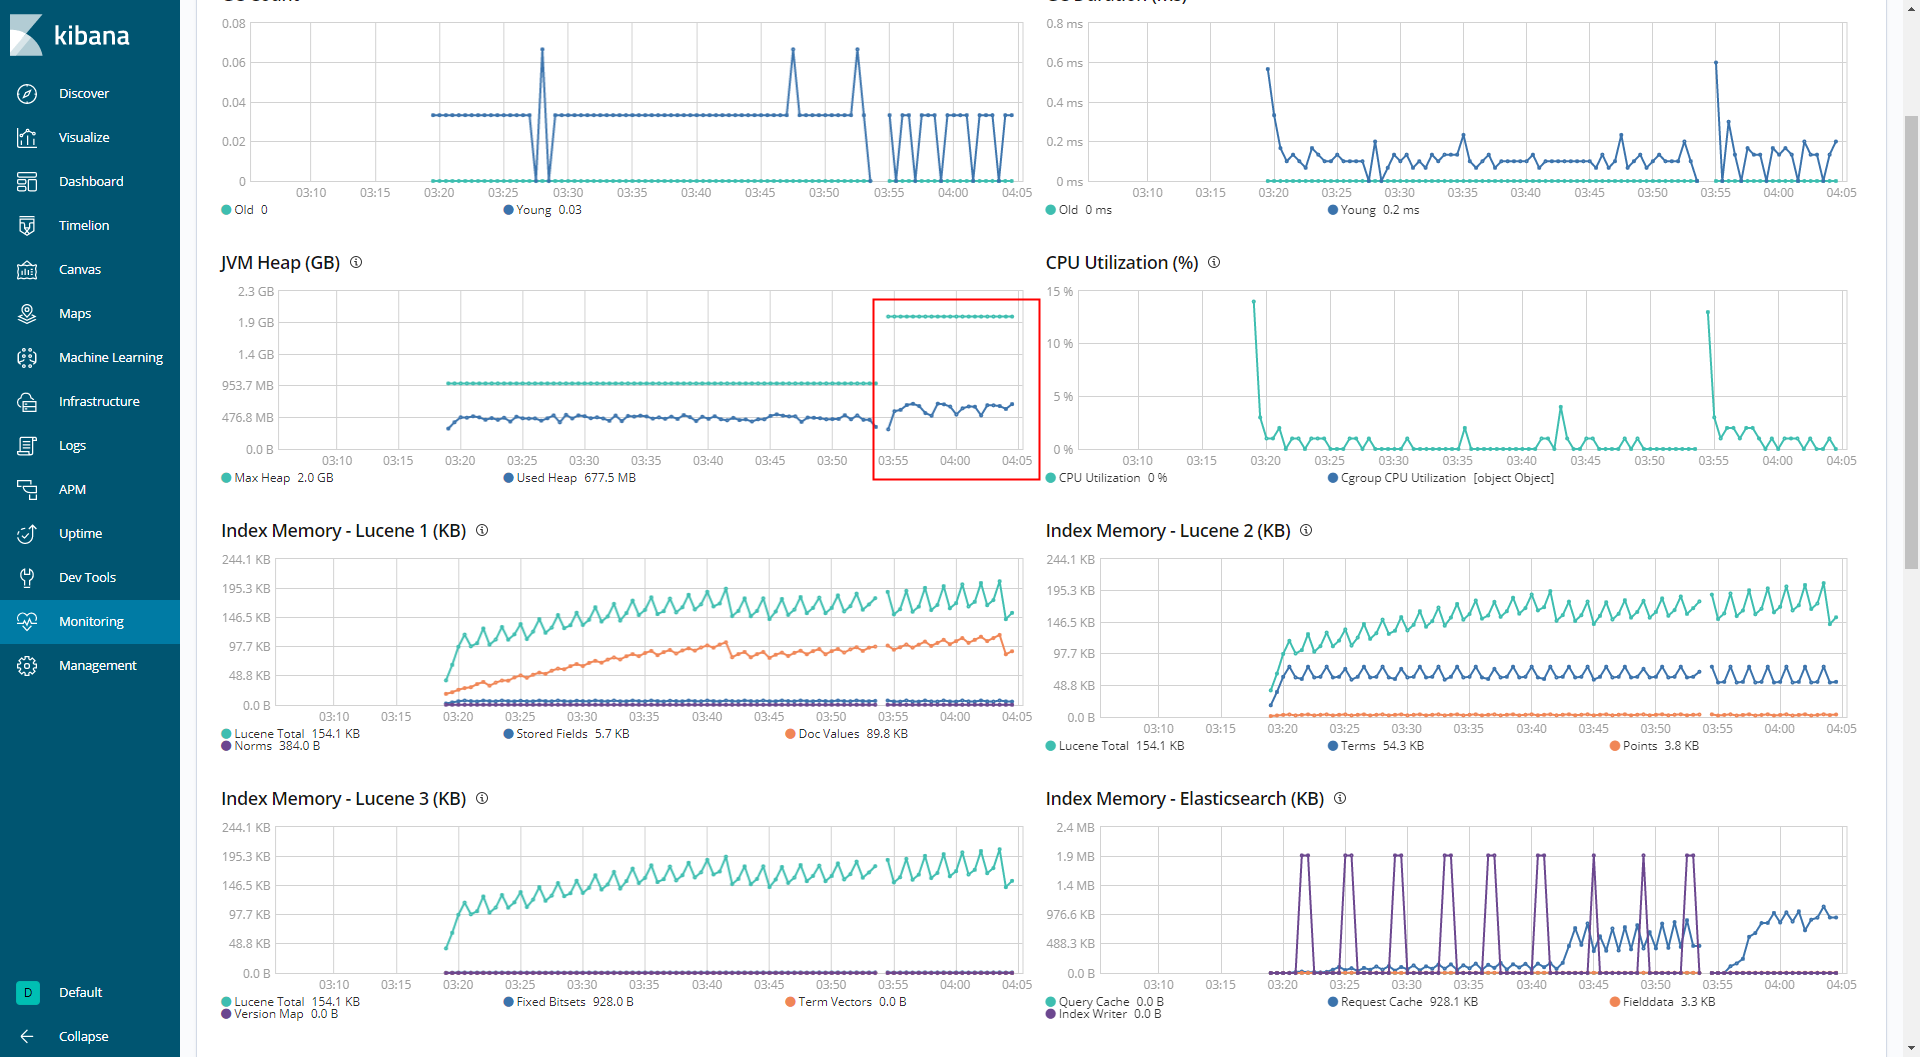Toggle the Max Heap legend series
The image size is (1920, 1057).
pyautogui.click(x=277, y=478)
